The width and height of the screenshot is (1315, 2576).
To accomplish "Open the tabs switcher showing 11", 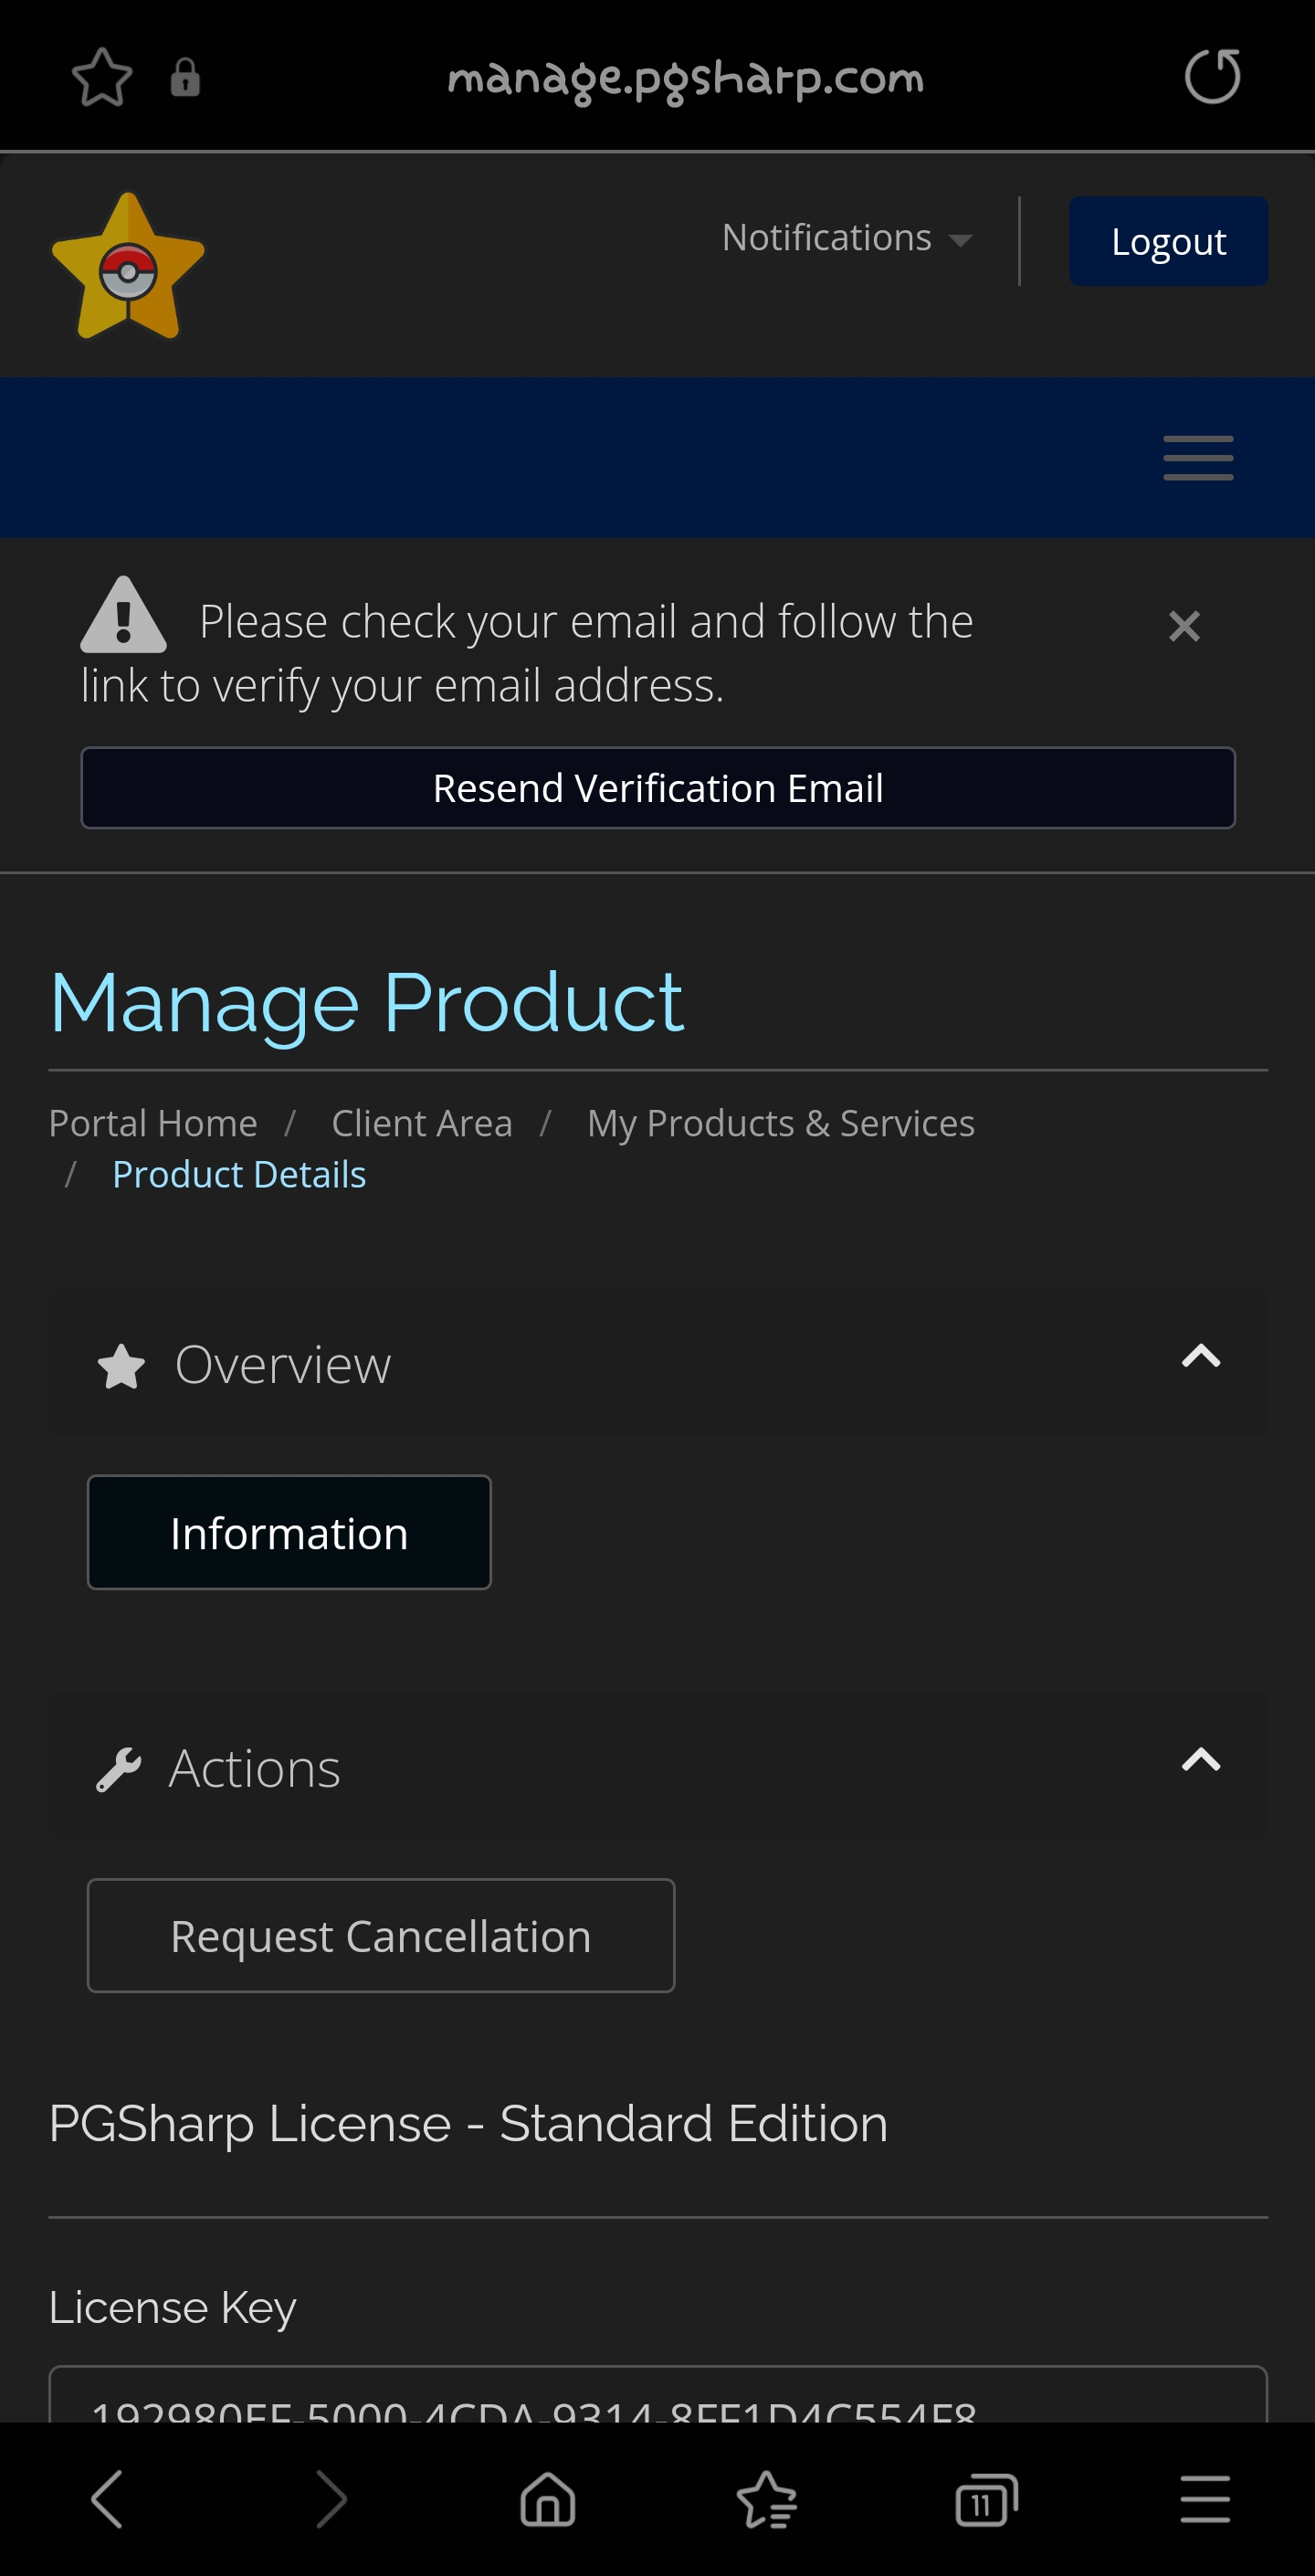I will pos(987,2500).
